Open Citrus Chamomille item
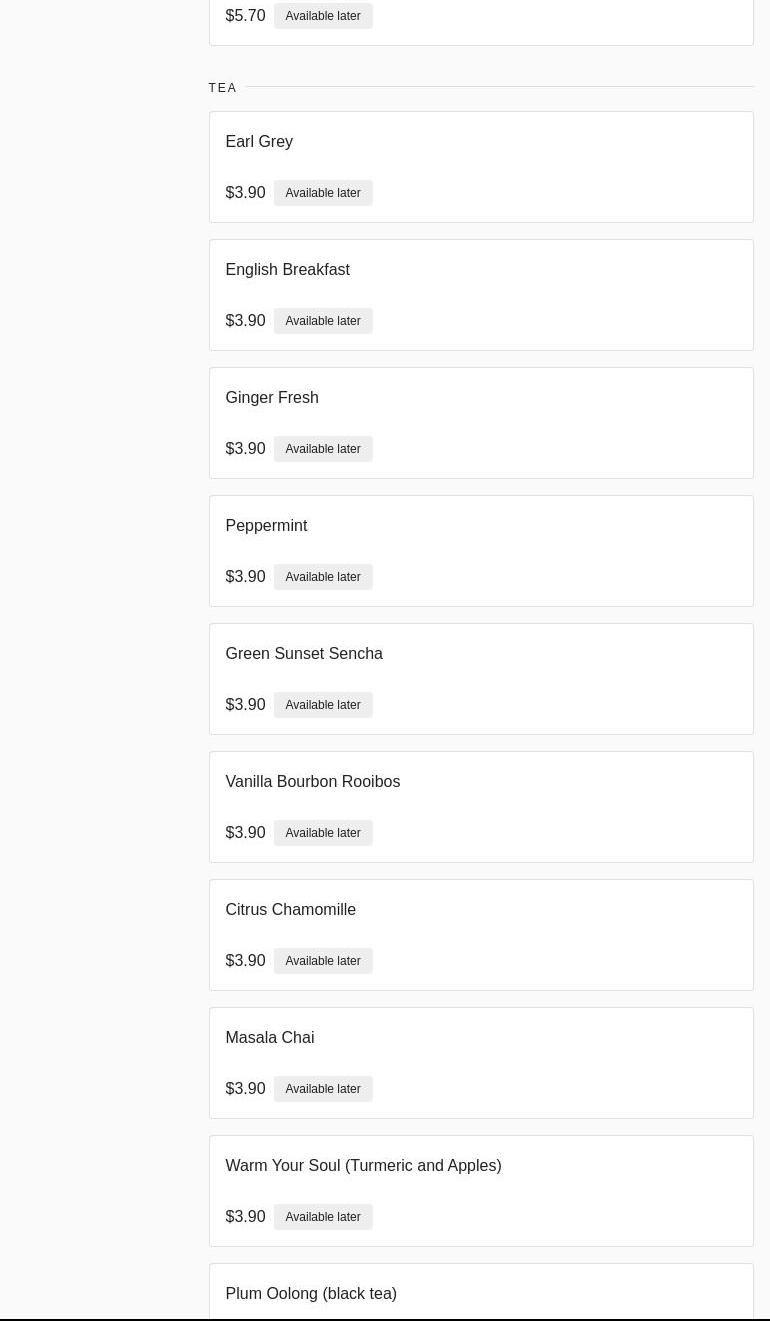 click(x=290, y=910)
